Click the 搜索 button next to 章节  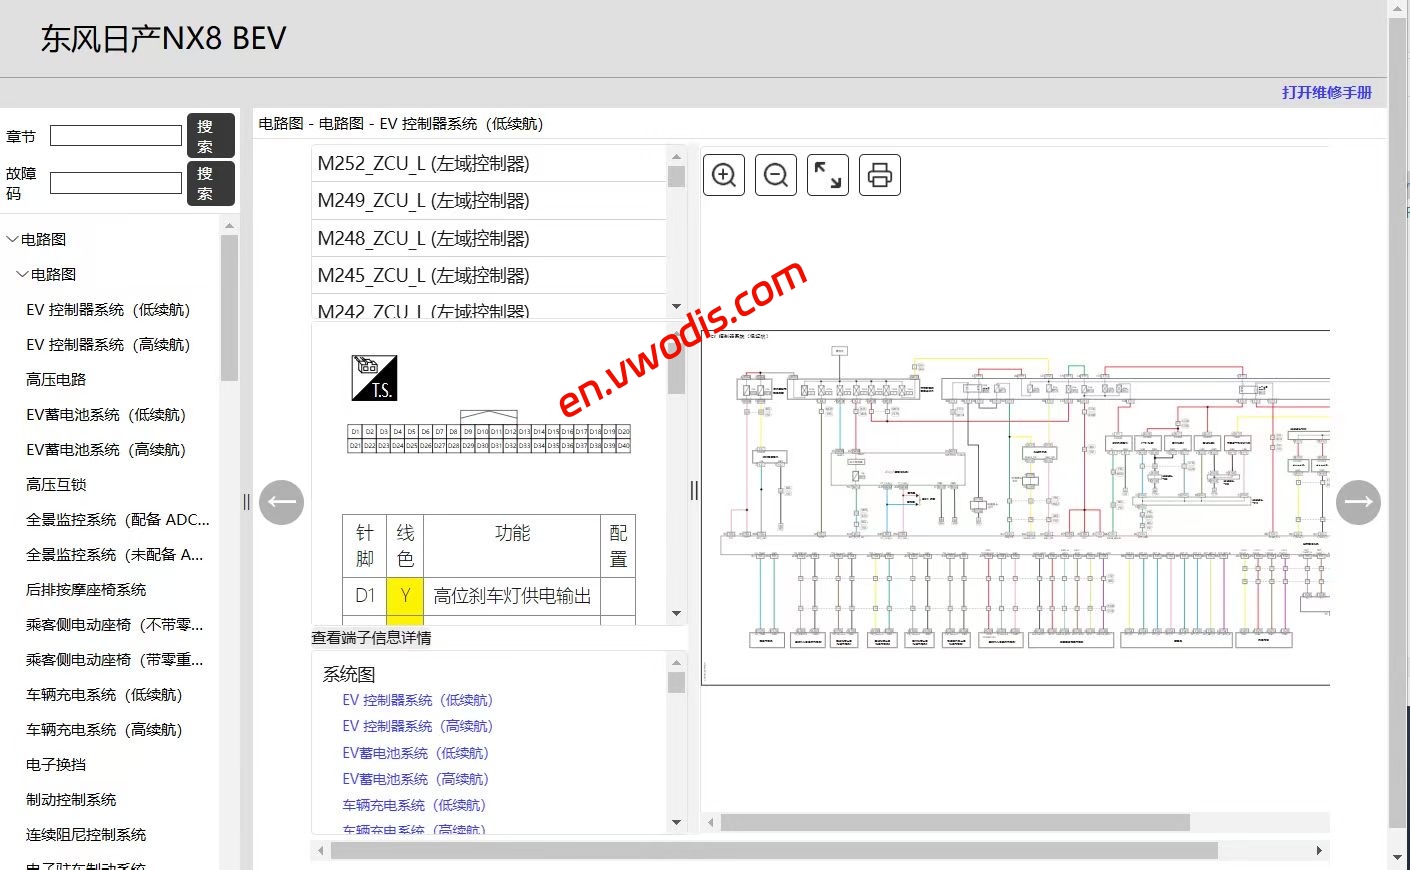click(x=210, y=134)
